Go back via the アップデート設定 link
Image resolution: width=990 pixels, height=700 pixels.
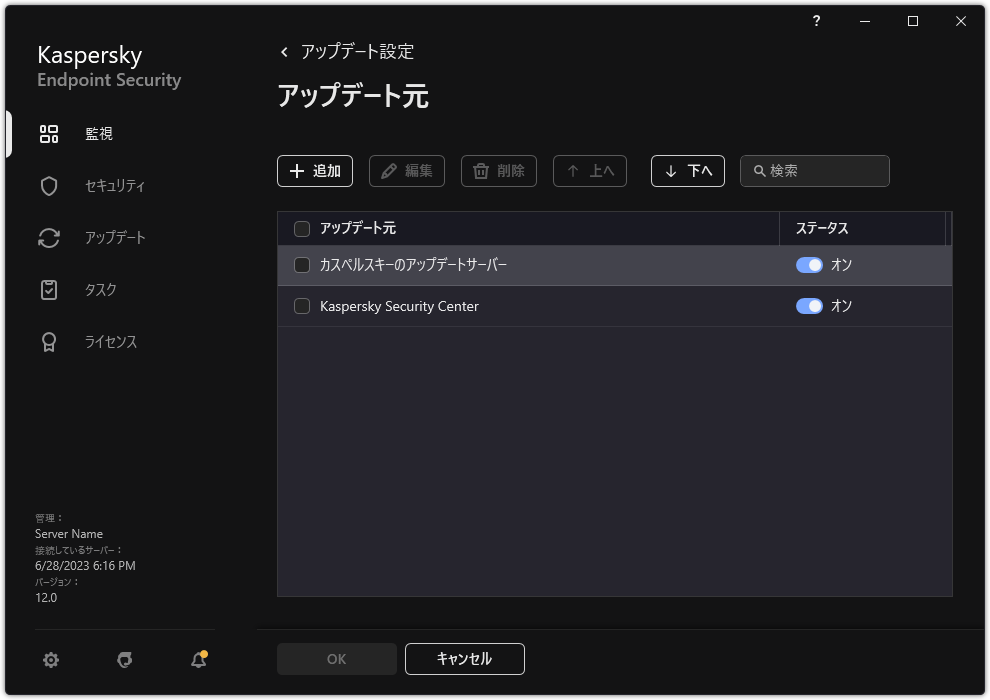[x=355, y=51]
